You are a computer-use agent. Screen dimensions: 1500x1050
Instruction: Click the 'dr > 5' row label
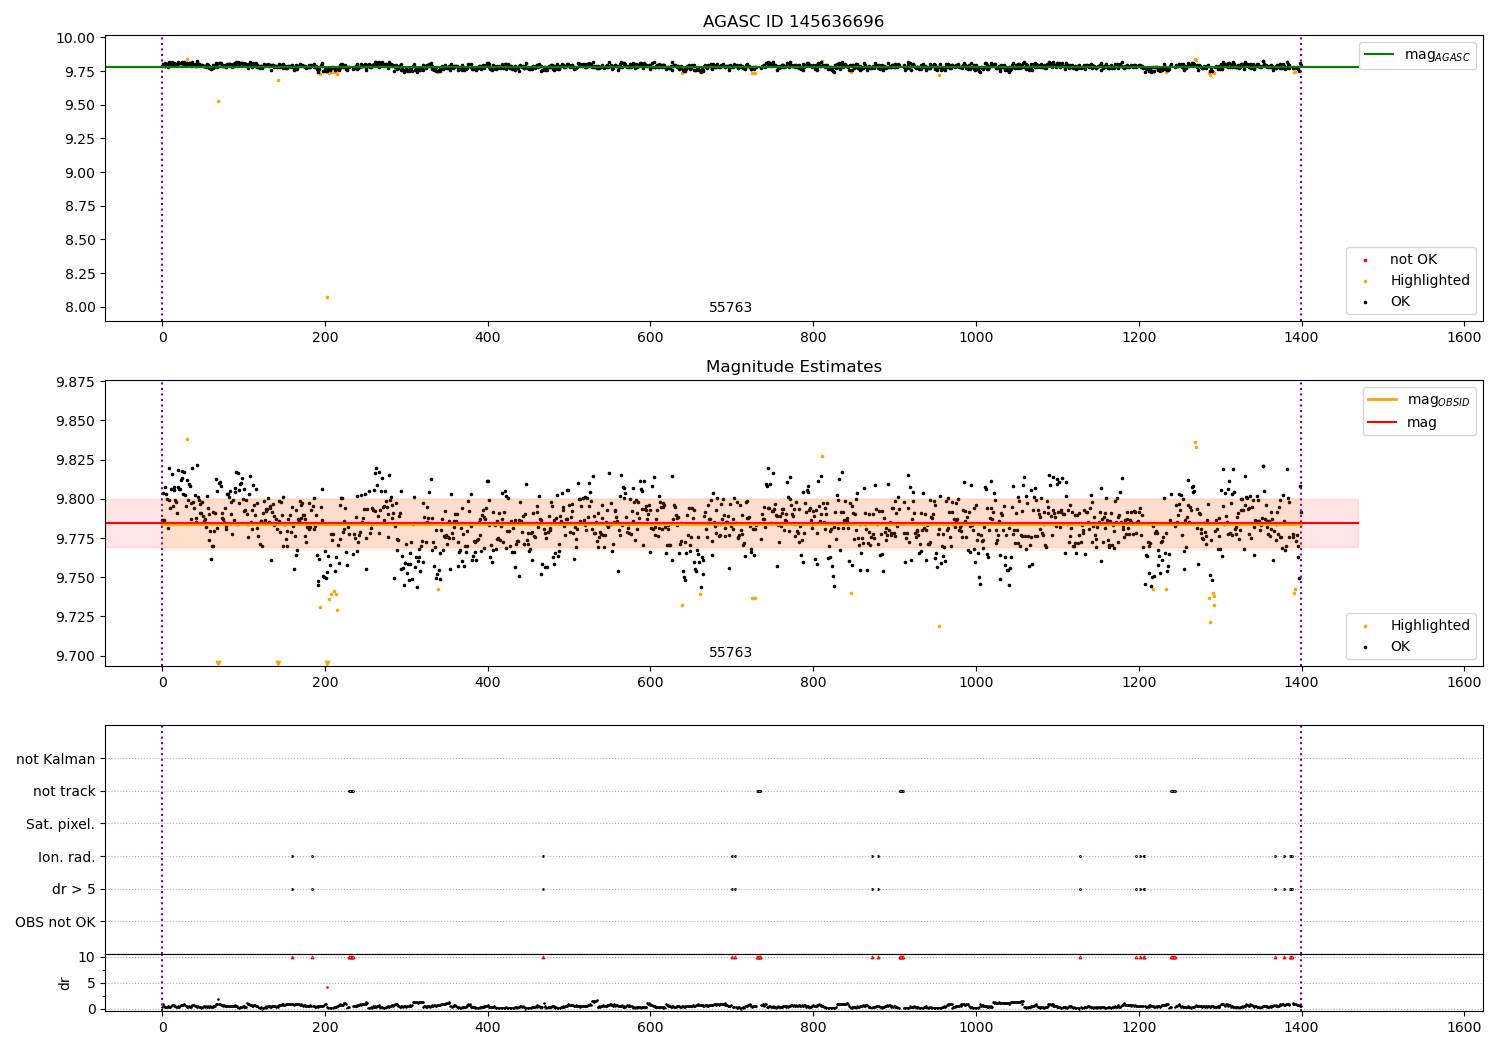74,889
